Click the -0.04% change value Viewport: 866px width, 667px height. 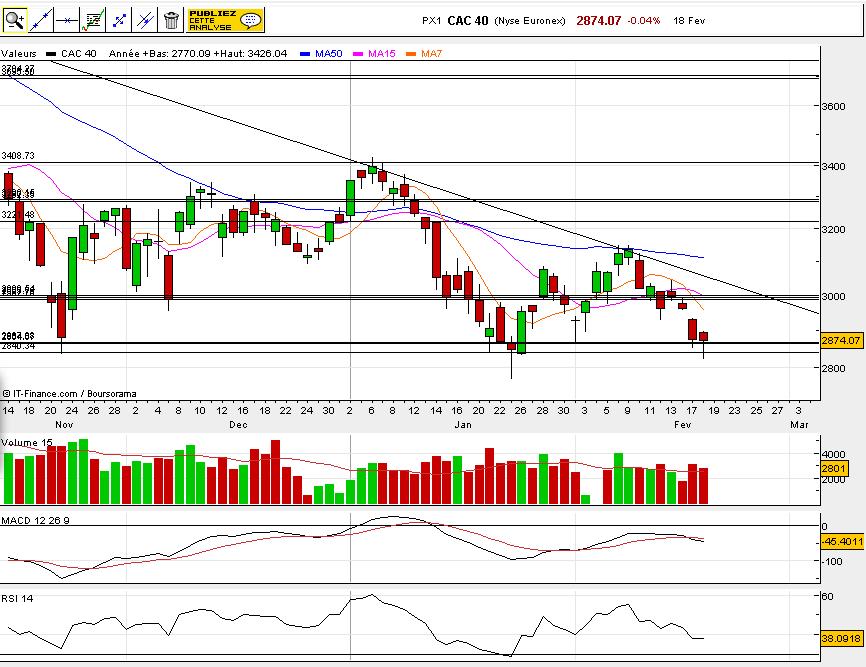tap(643, 21)
